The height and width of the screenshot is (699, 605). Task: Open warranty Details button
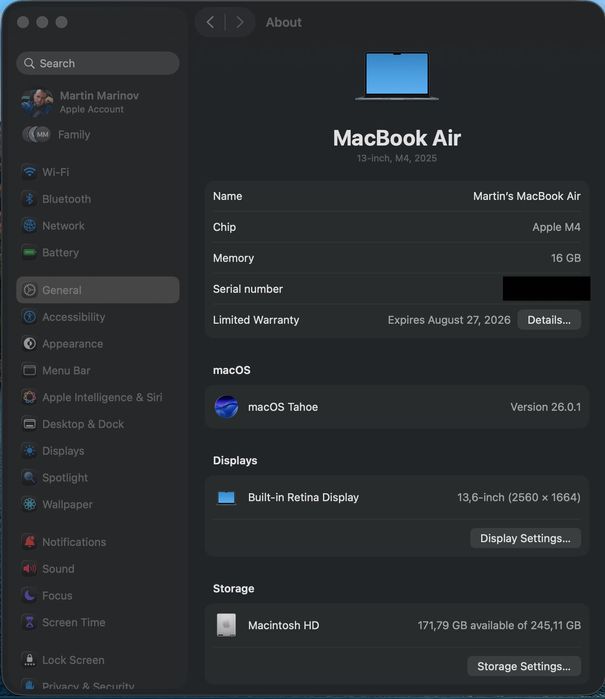coord(549,320)
